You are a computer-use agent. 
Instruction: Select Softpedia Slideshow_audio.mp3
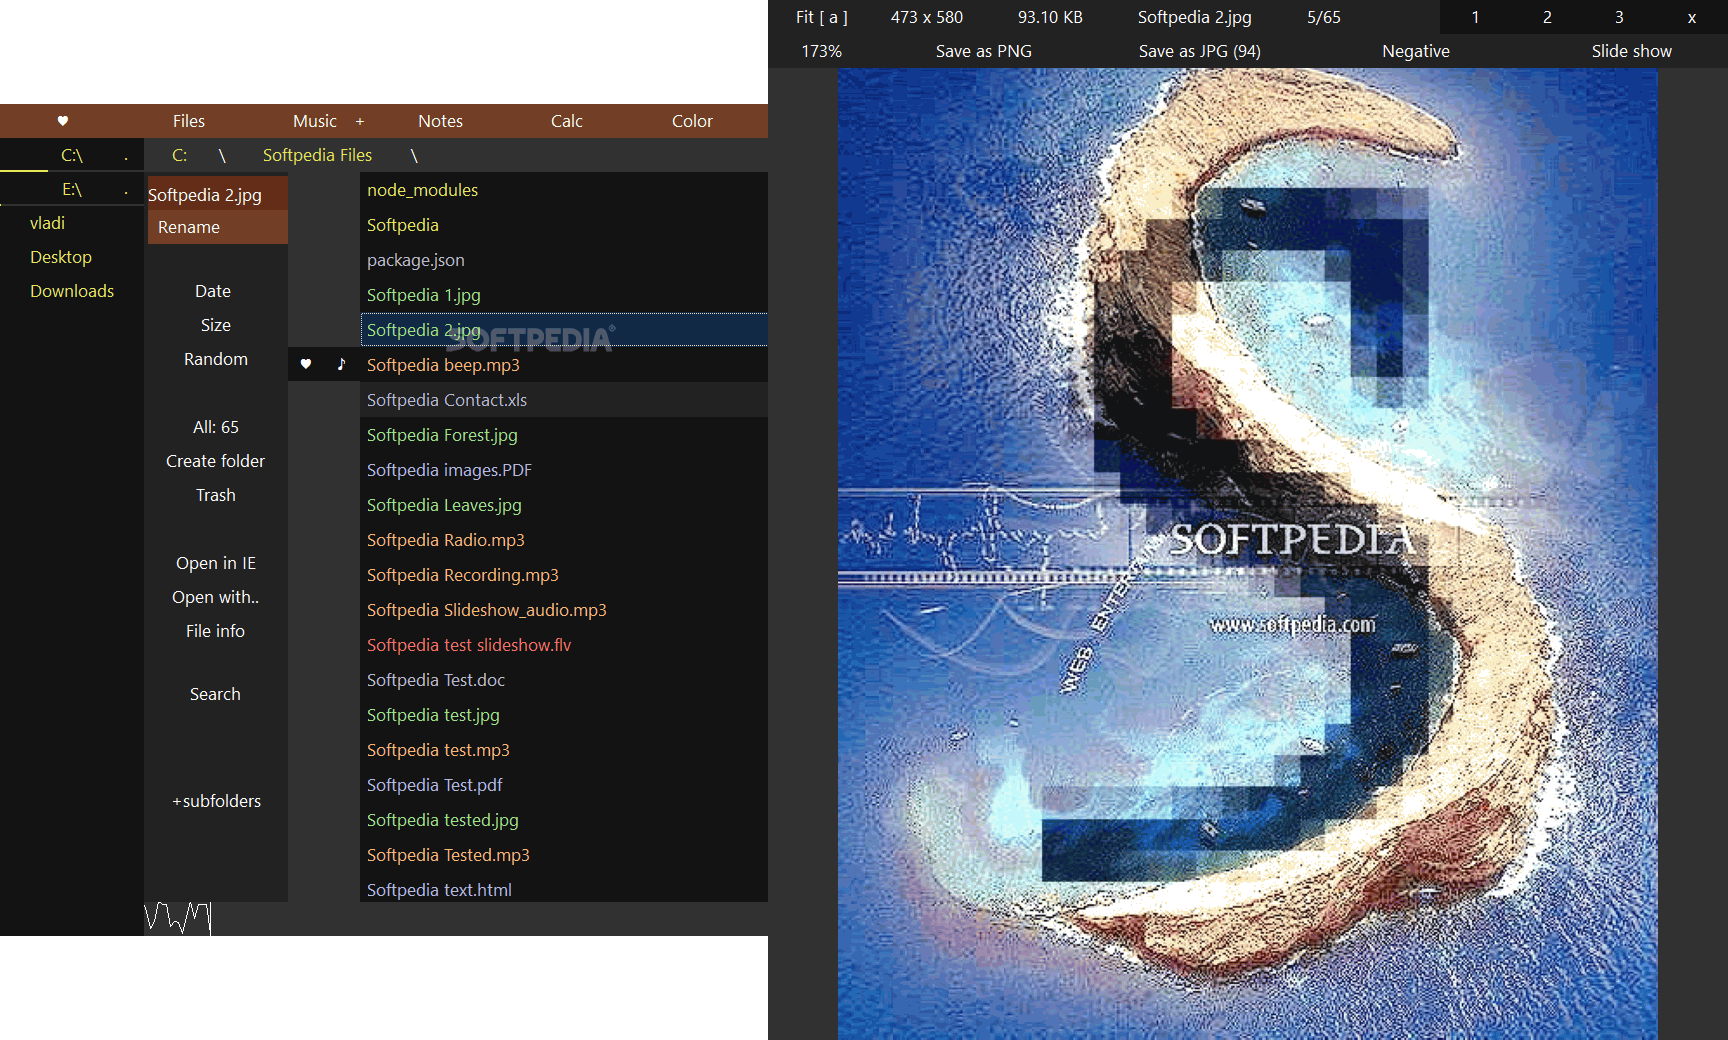(x=563, y=610)
